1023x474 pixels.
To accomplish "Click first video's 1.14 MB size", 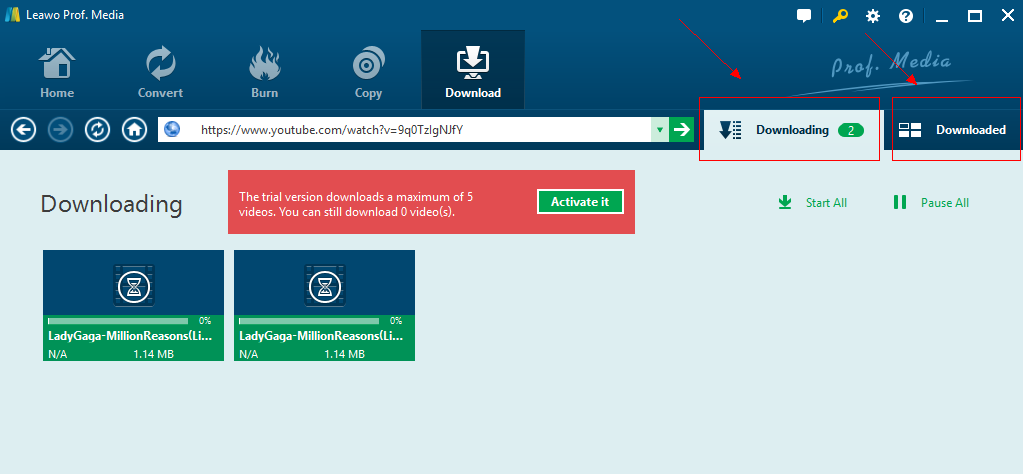I will pyautogui.click(x=153, y=354).
